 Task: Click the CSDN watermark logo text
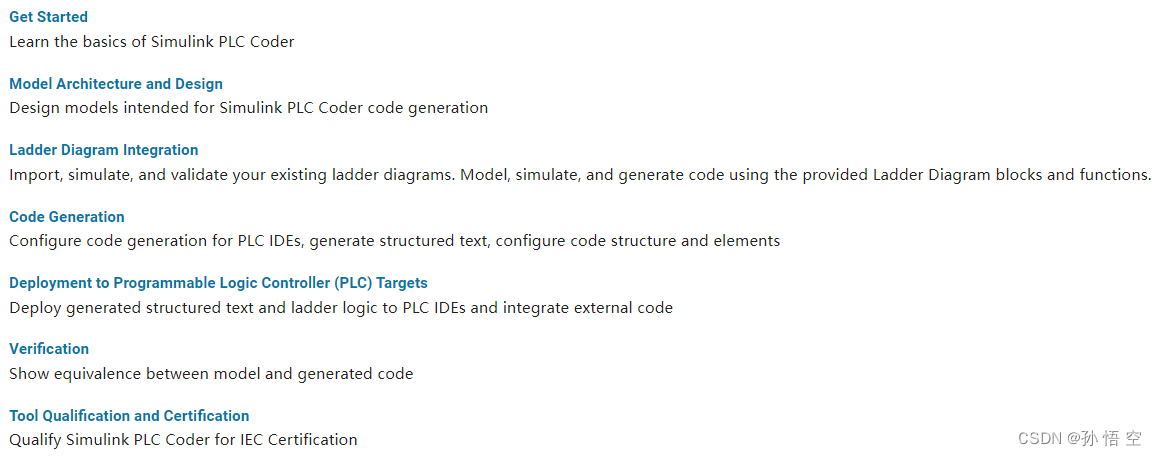[x=1040, y=438]
